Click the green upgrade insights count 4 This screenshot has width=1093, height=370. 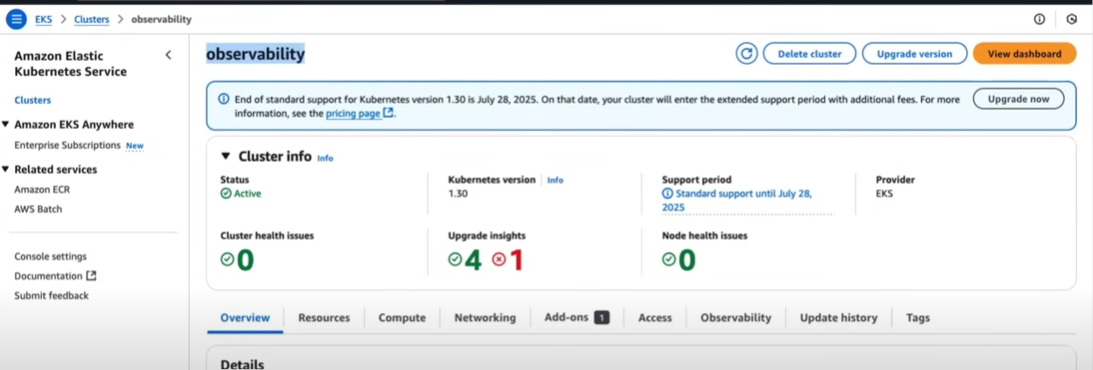(474, 260)
